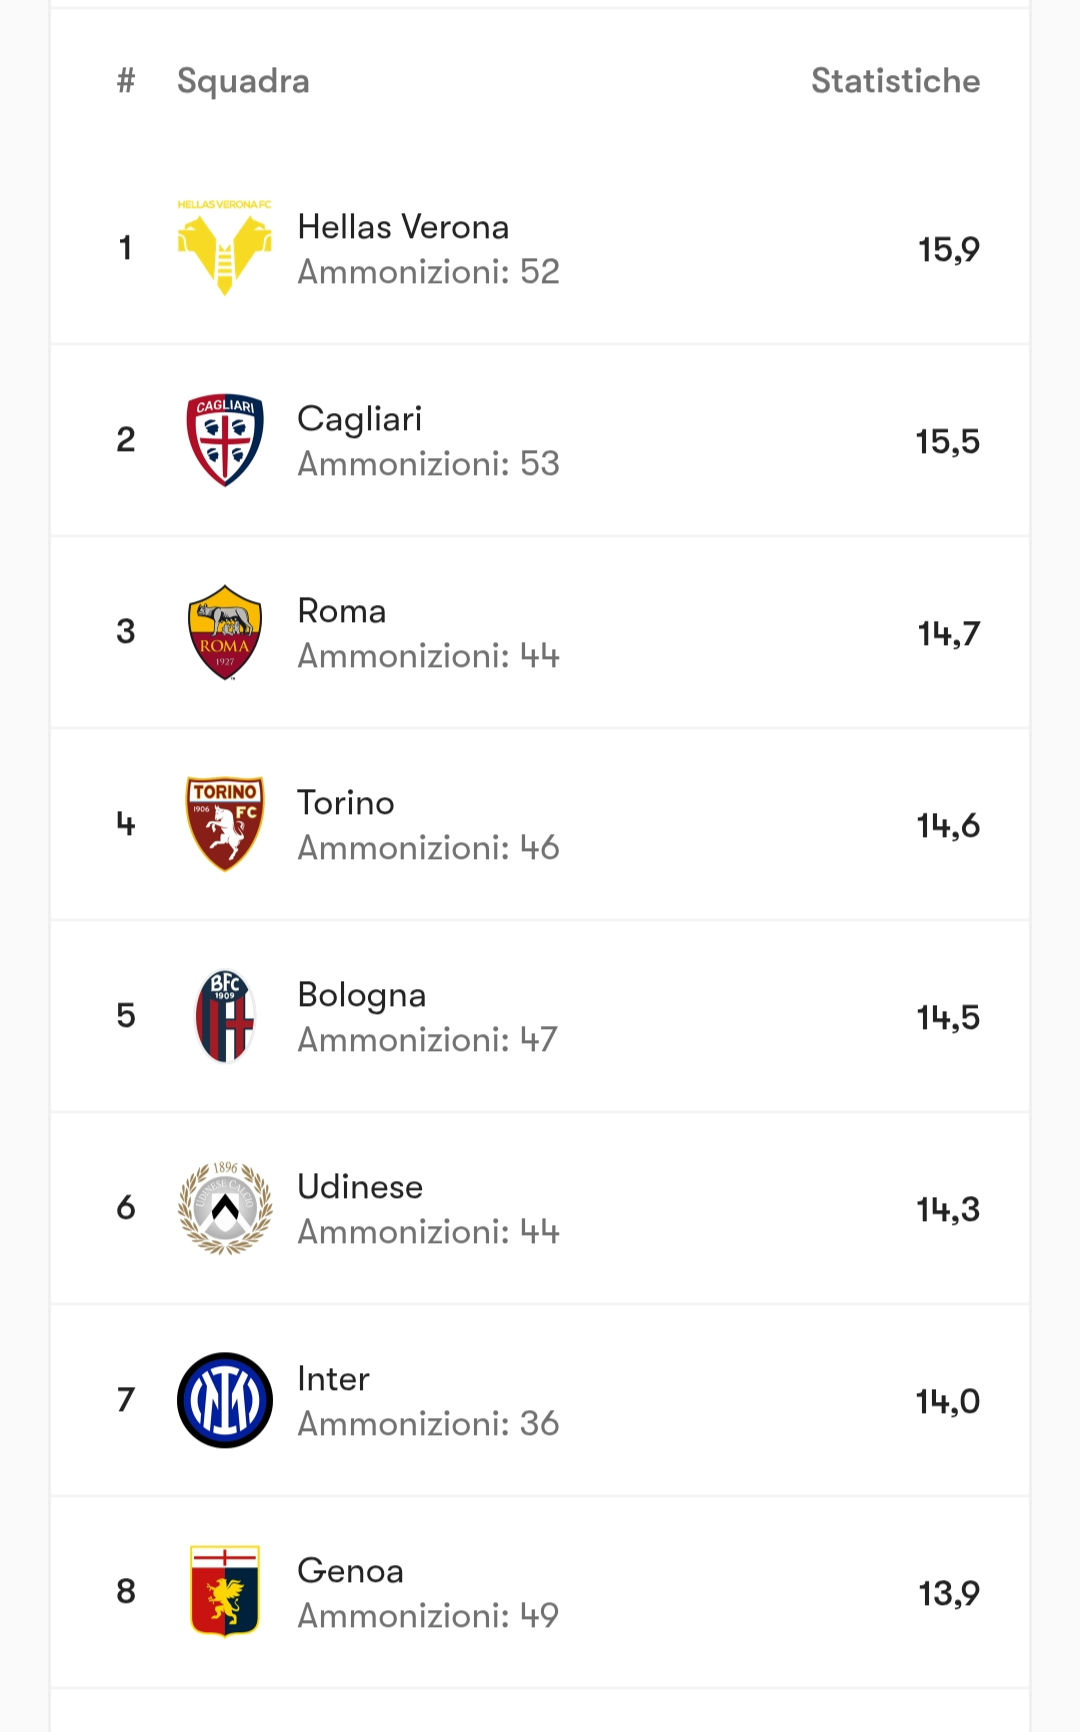1080x1732 pixels.
Task: Click the Squadra column header
Action: (x=243, y=81)
